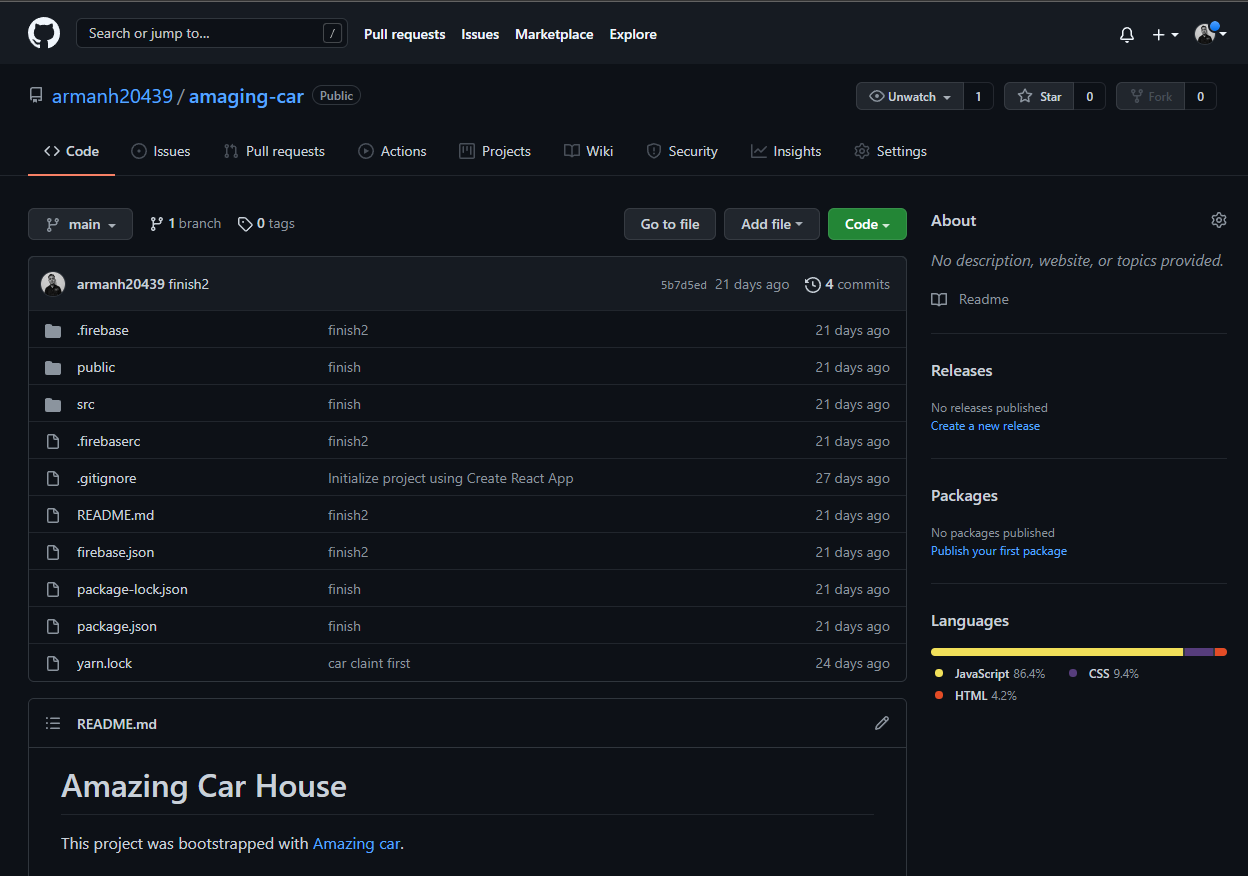The width and height of the screenshot is (1248, 876).
Task: Toggle the Unwatch button
Action: (909, 96)
